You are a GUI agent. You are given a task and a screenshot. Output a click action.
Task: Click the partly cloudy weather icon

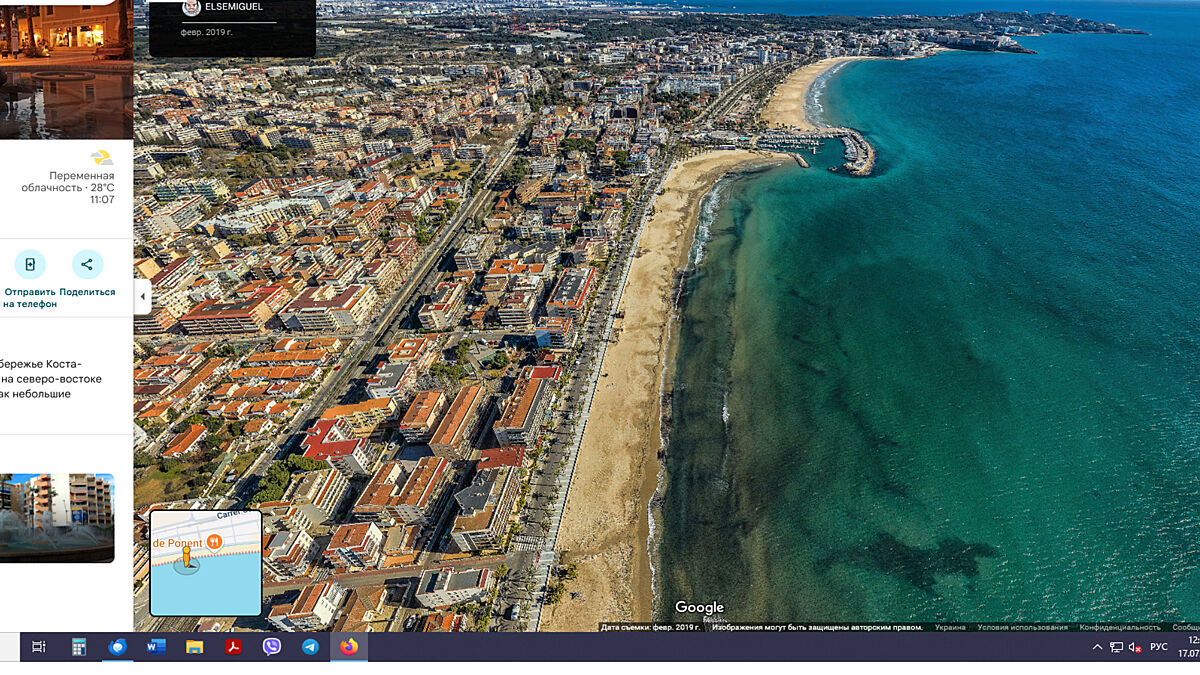(101, 157)
